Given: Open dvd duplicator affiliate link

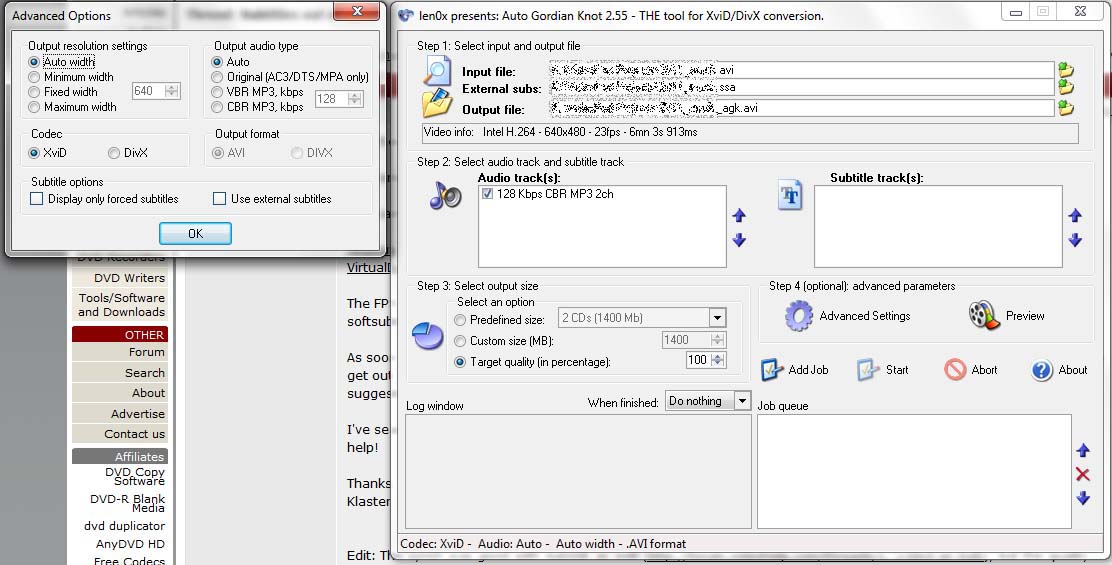Looking at the screenshot, I should [124, 525].
